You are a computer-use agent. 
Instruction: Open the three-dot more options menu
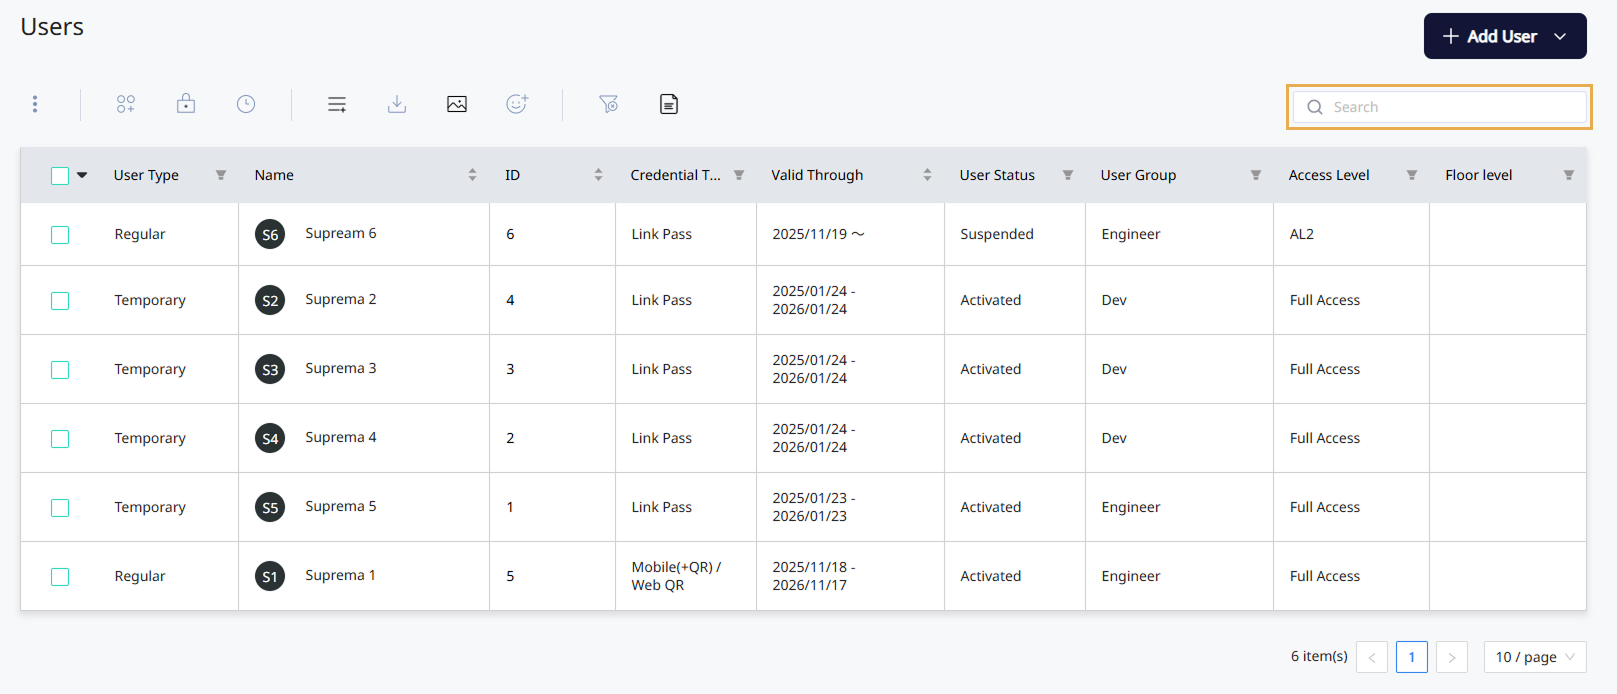[x=35, y=104]
